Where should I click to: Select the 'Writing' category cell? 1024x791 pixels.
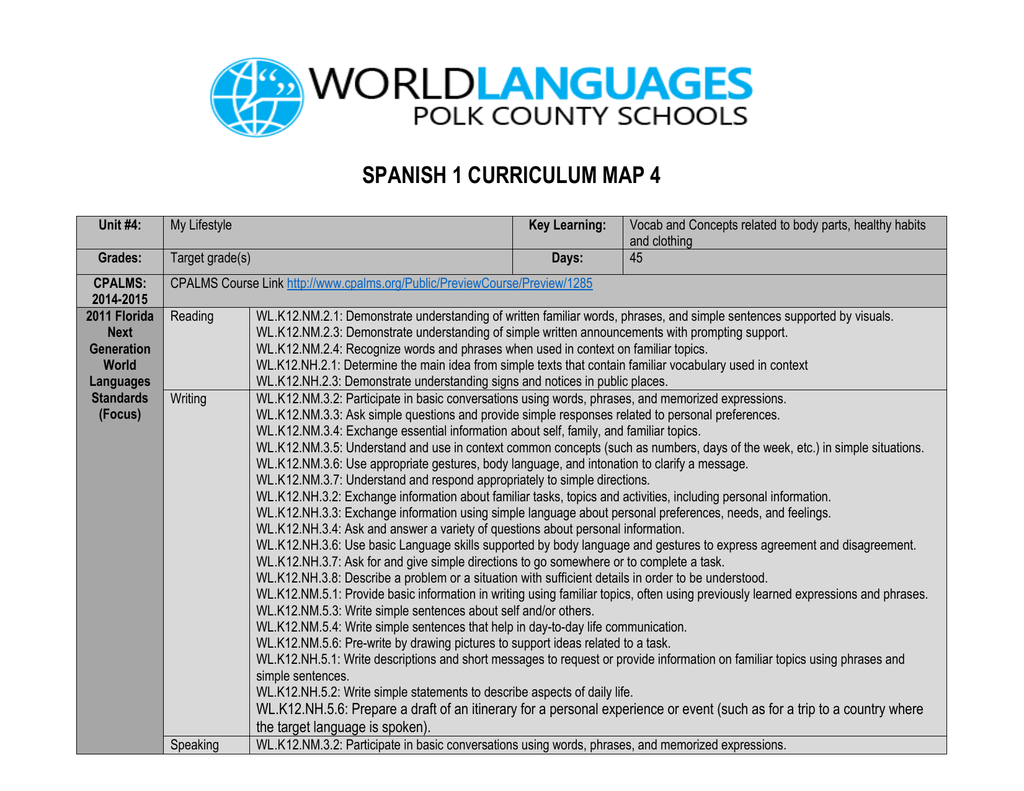tap(188, 399)
